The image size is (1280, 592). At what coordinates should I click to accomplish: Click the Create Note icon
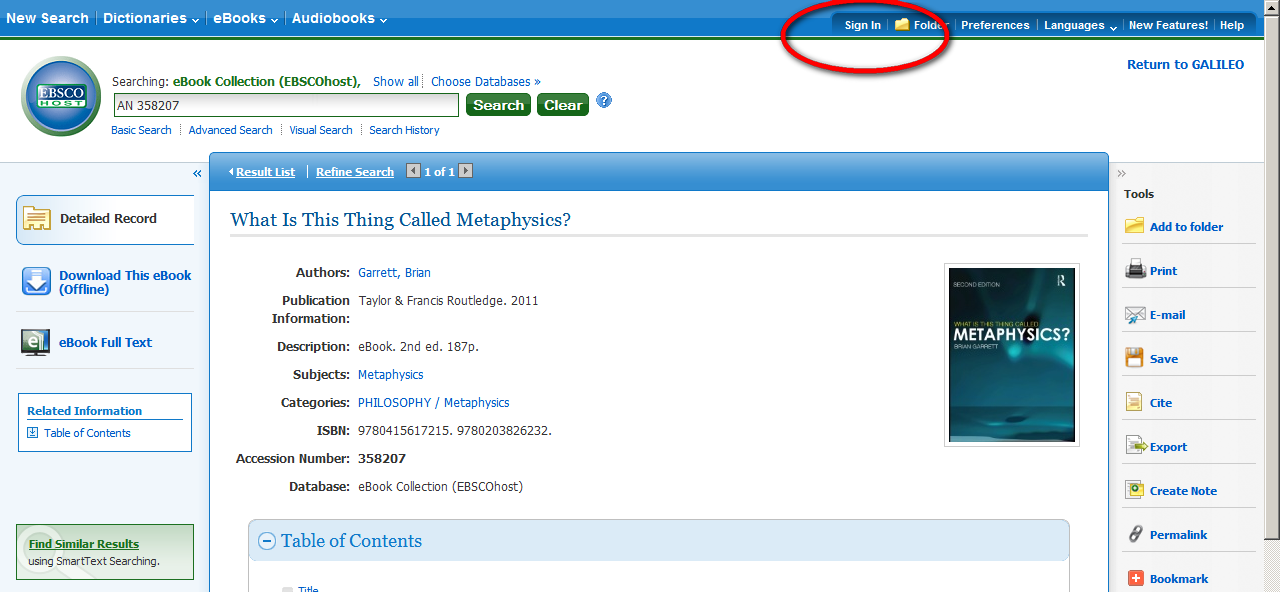click(1135, 490)
